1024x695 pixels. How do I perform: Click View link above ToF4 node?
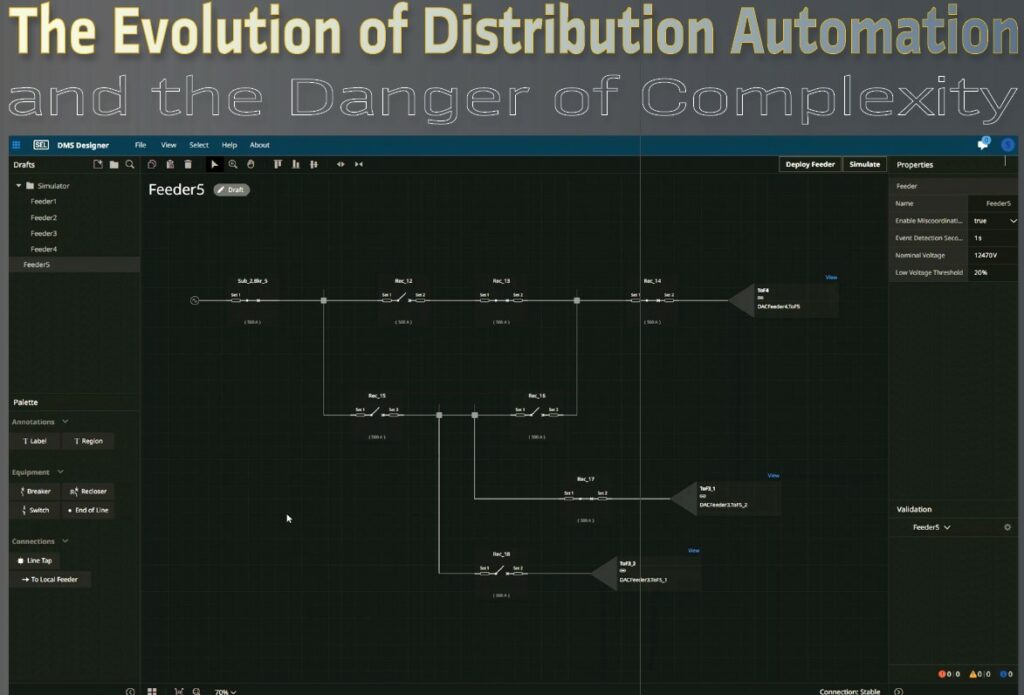(831, 277)
